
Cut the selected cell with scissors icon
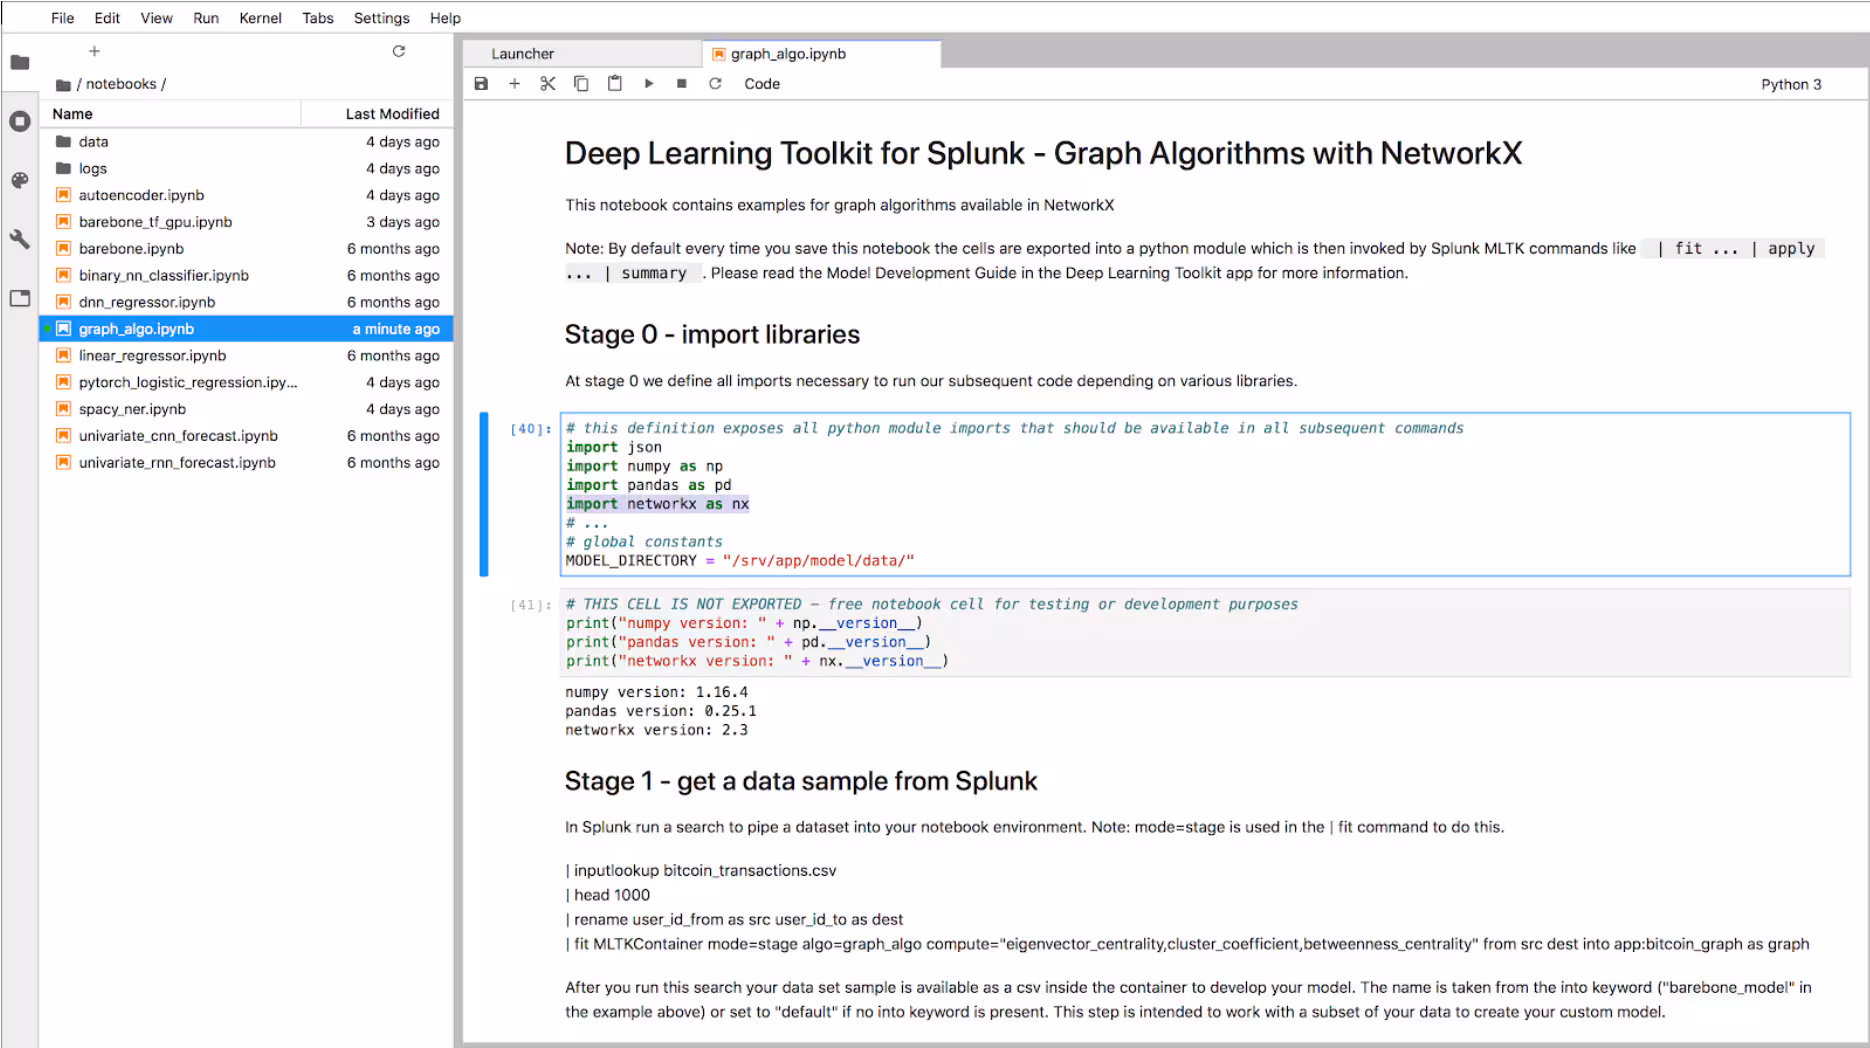coord(548,84)
